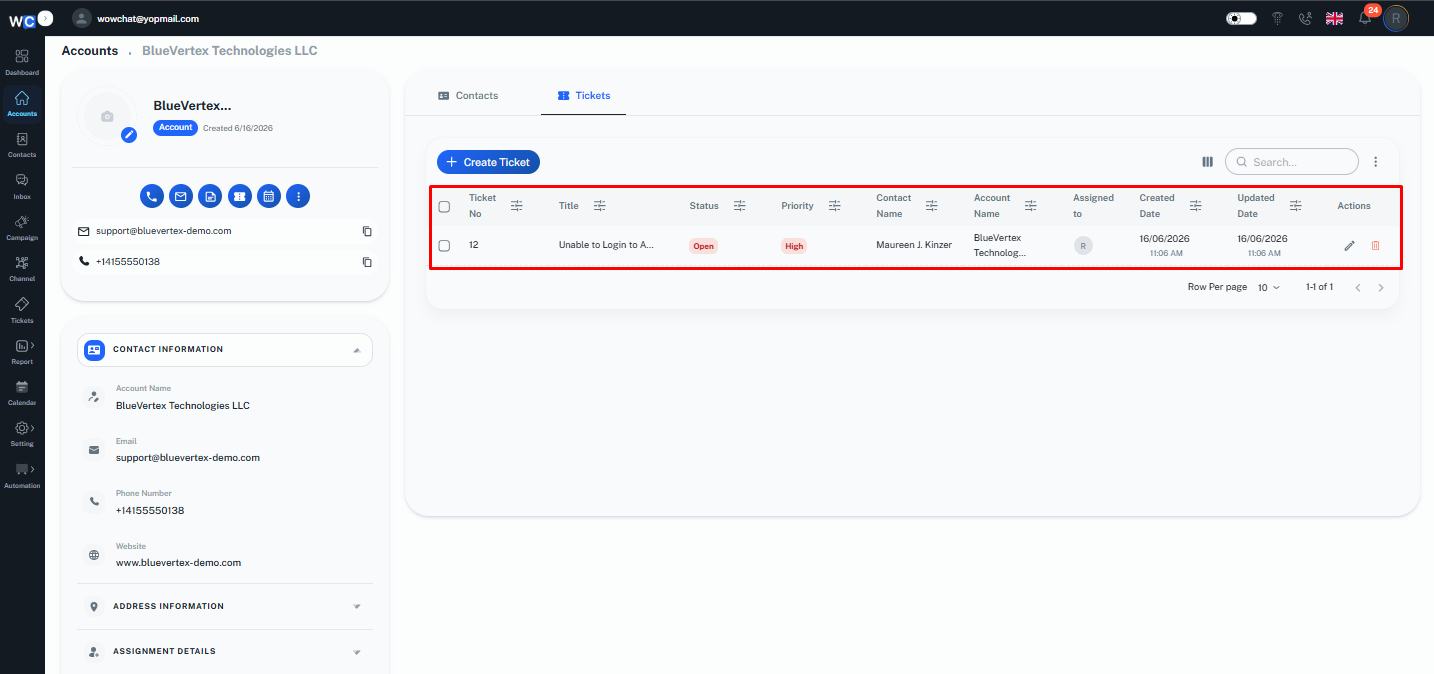
Task: Open the Priority column filter
Action: [835, 206]
